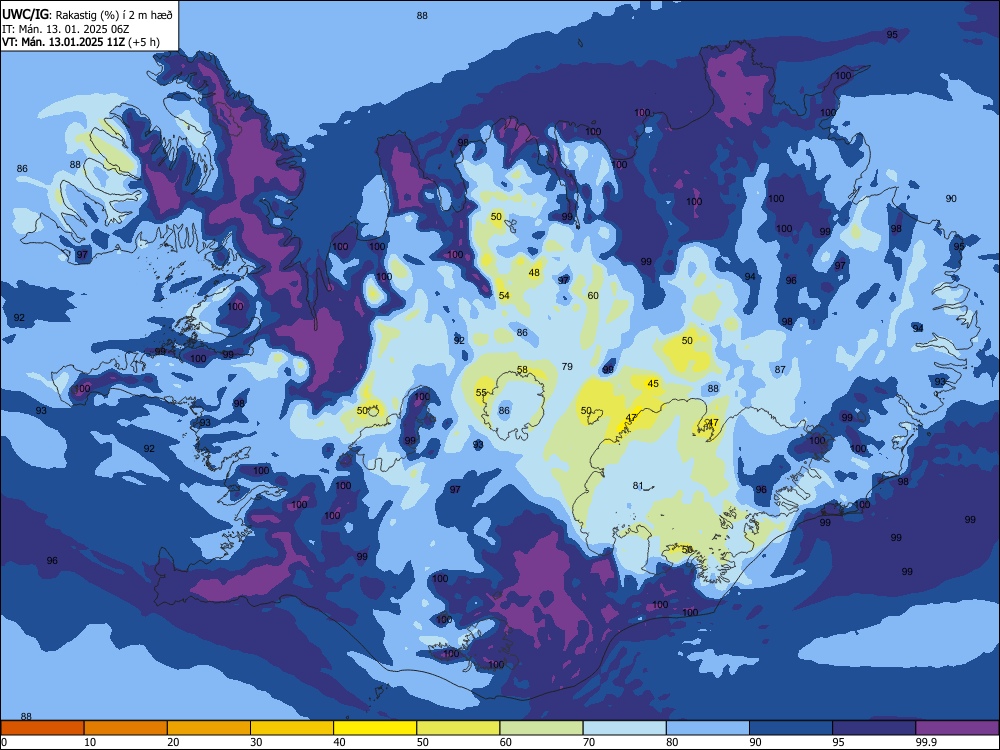The height and width of the screenshot is (750, 1000).
Task: Click the map value '79' in central highlands
Action: tap(567, 366)
